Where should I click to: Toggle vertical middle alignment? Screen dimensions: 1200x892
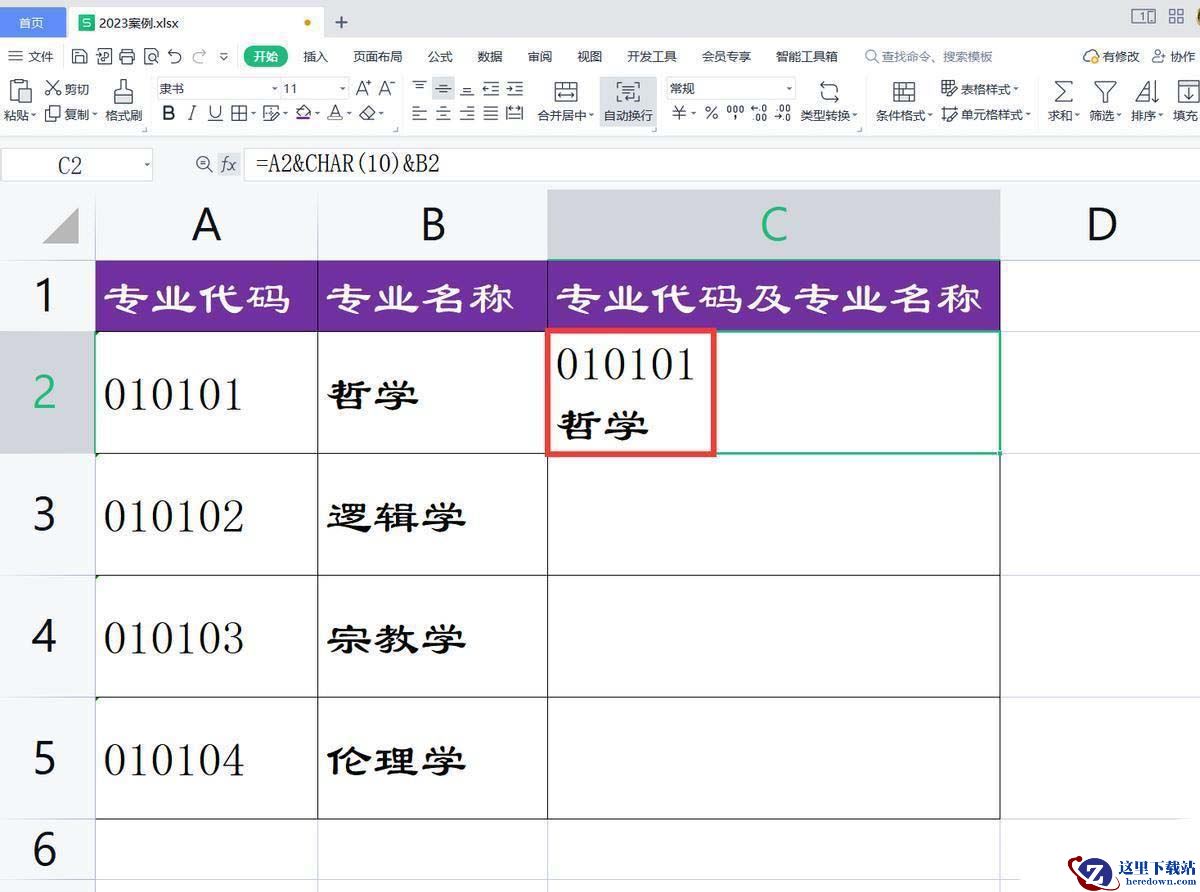pyautogui.click(x=444, y=88)
